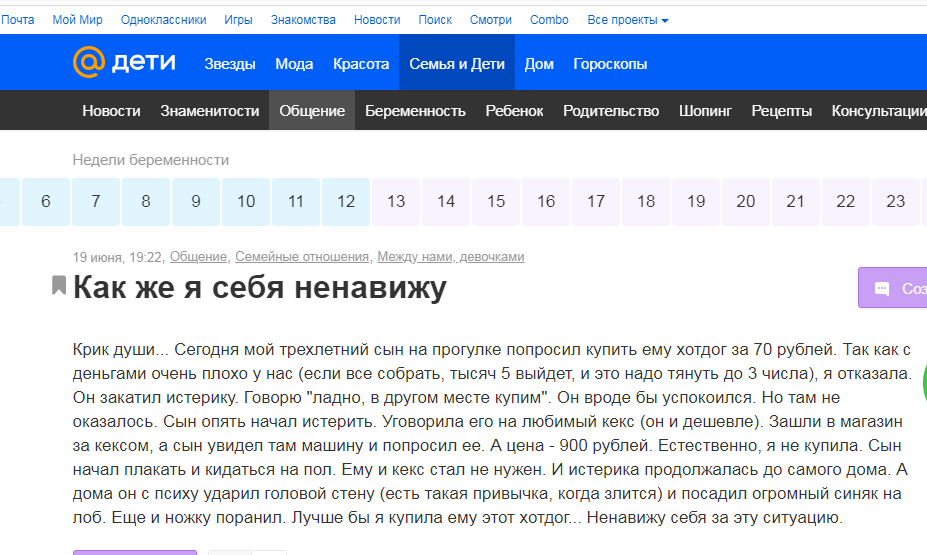The image size is (927, 555).
Task: Select the Общение tab
Action: coord(312,111)
